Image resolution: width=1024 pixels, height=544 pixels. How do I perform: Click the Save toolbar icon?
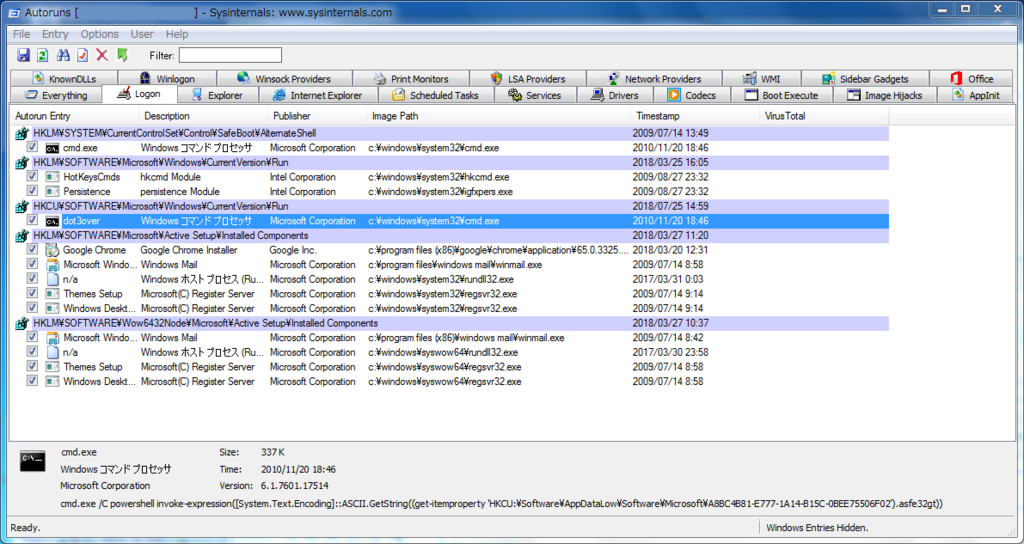[x=24, y=56]
